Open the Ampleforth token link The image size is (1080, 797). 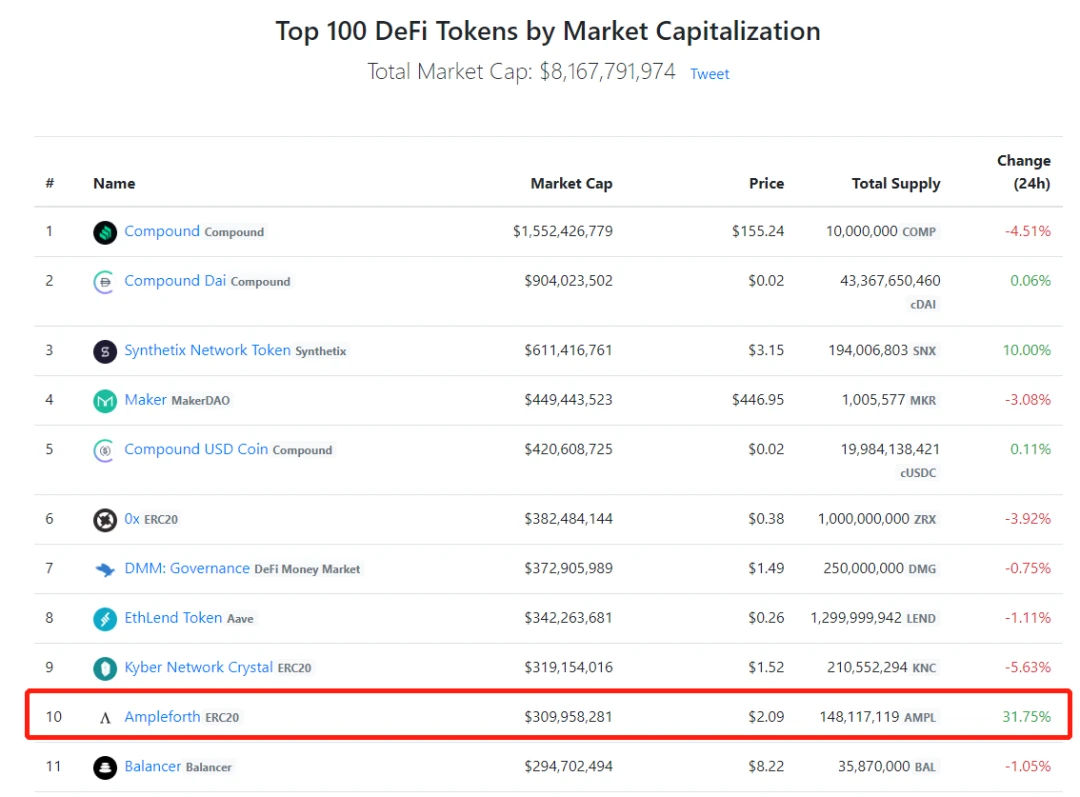163,717
